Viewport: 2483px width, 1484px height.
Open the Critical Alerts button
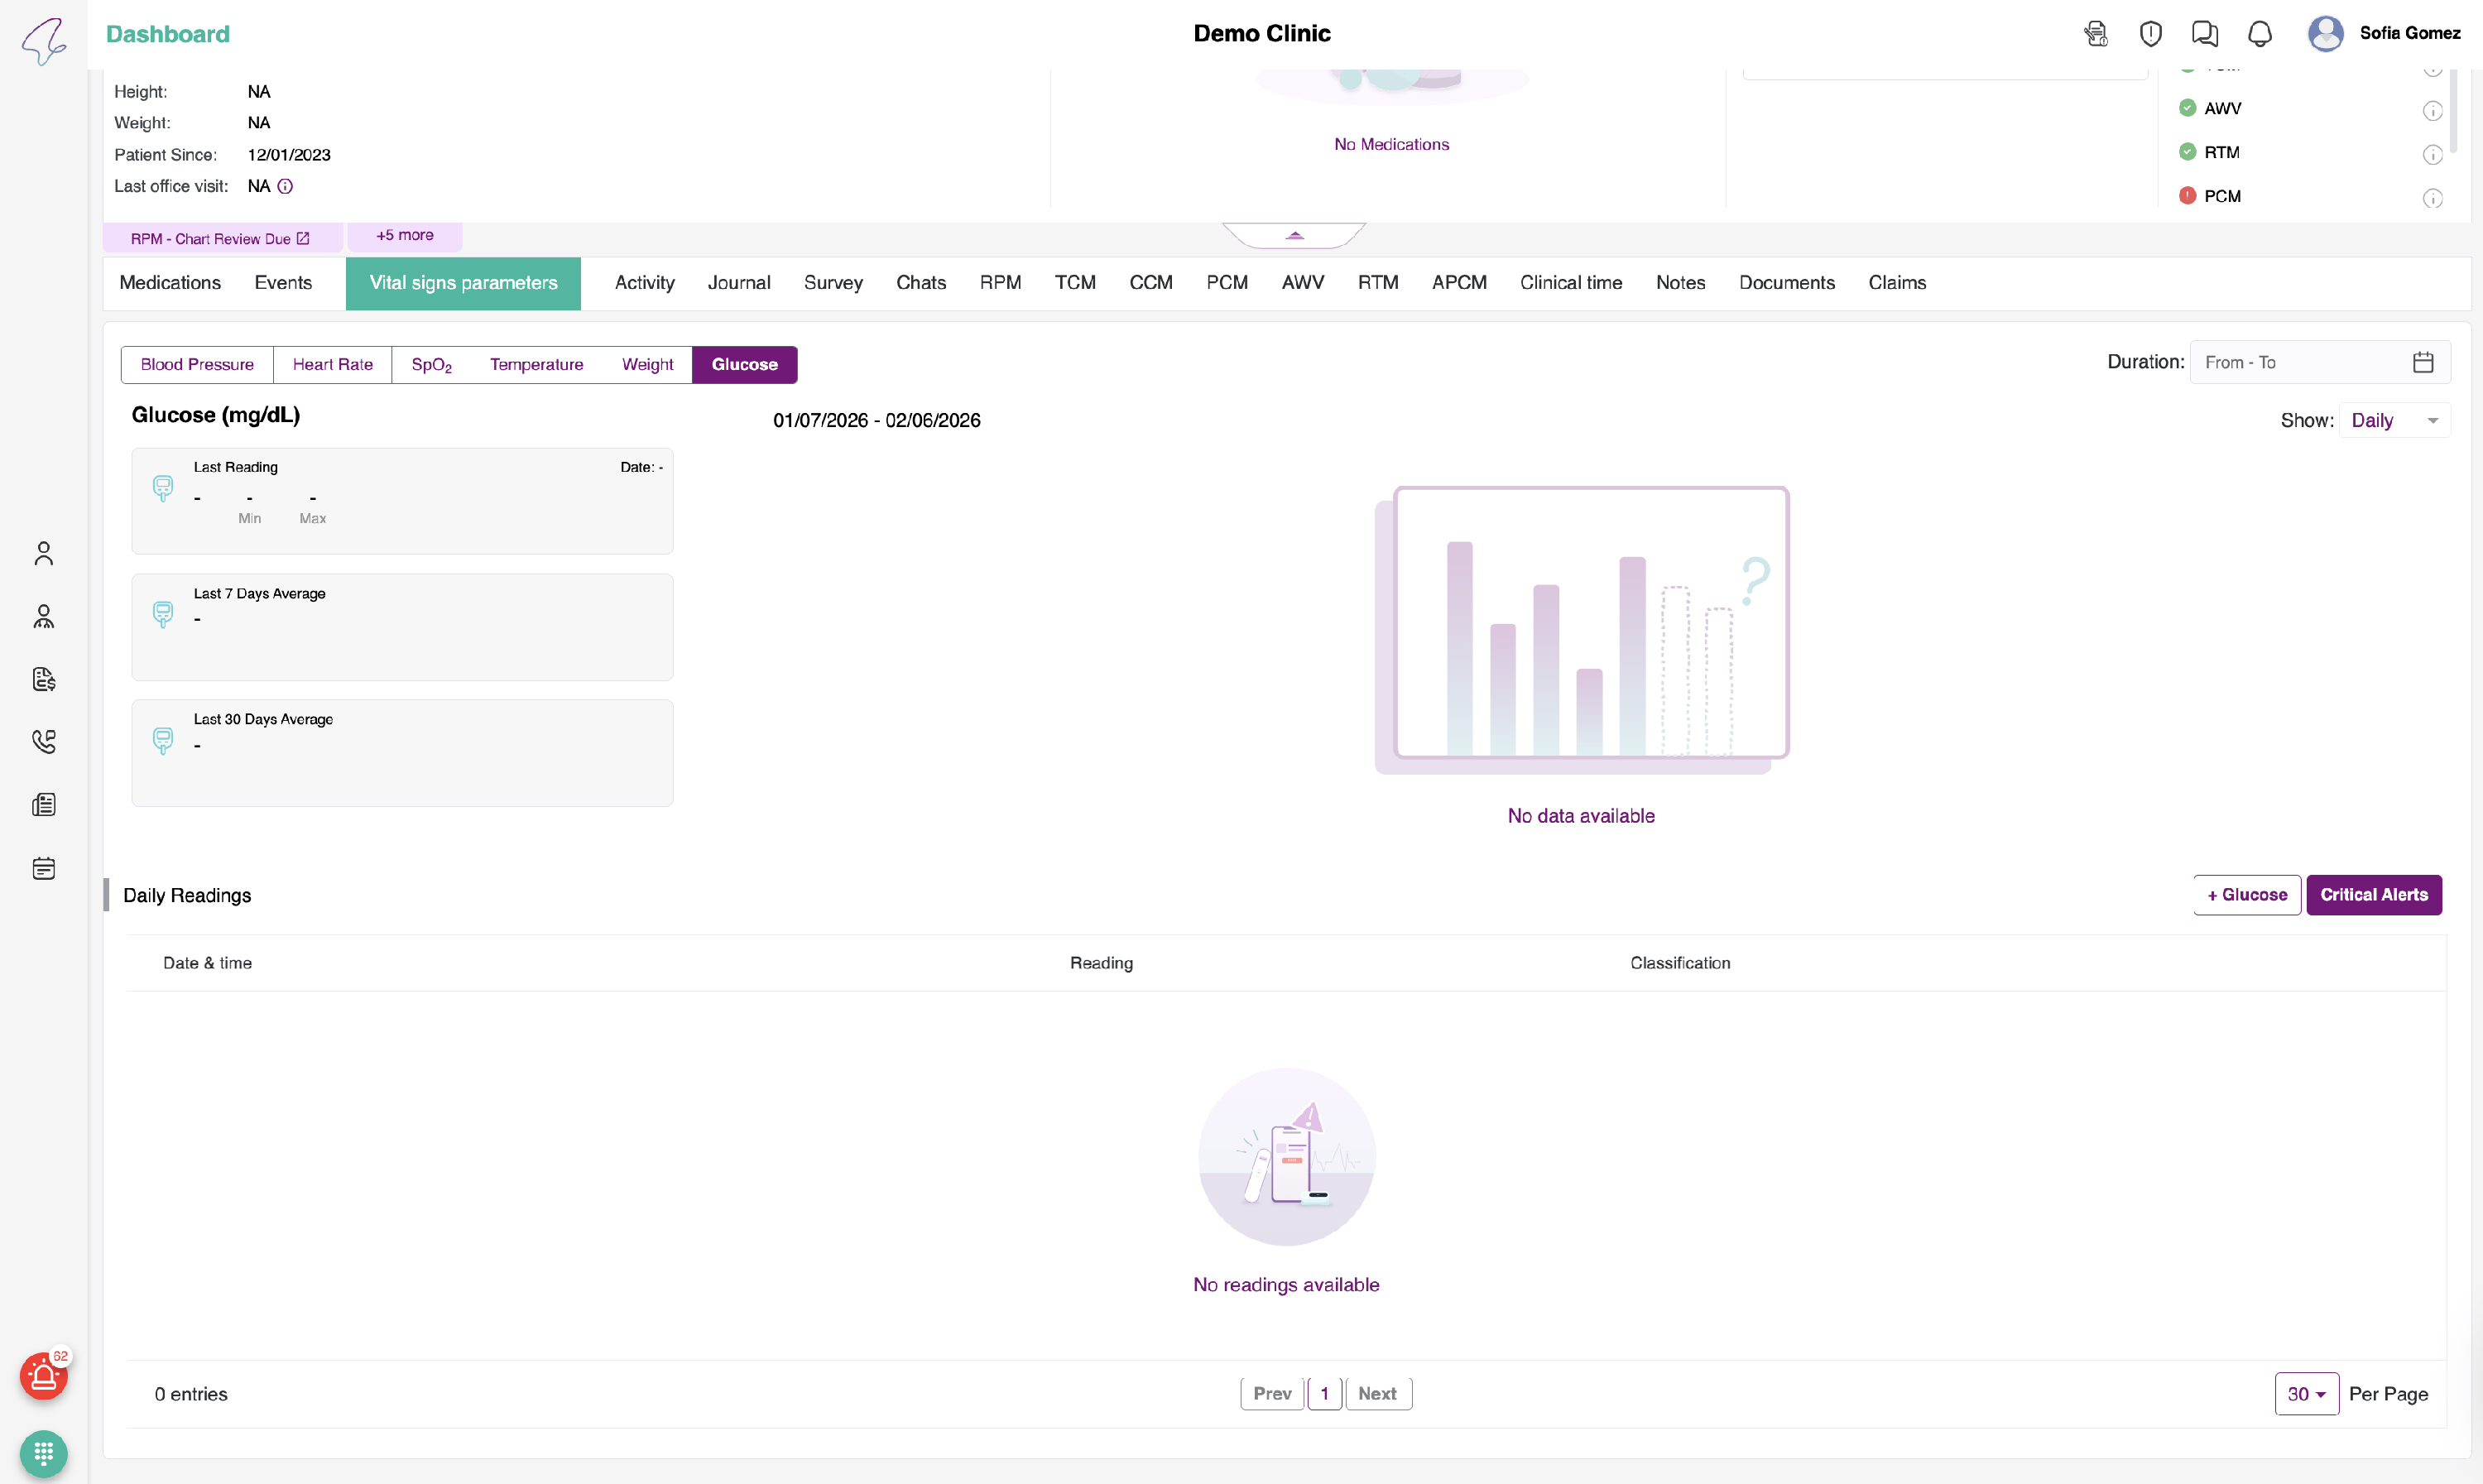[2373, 895]
